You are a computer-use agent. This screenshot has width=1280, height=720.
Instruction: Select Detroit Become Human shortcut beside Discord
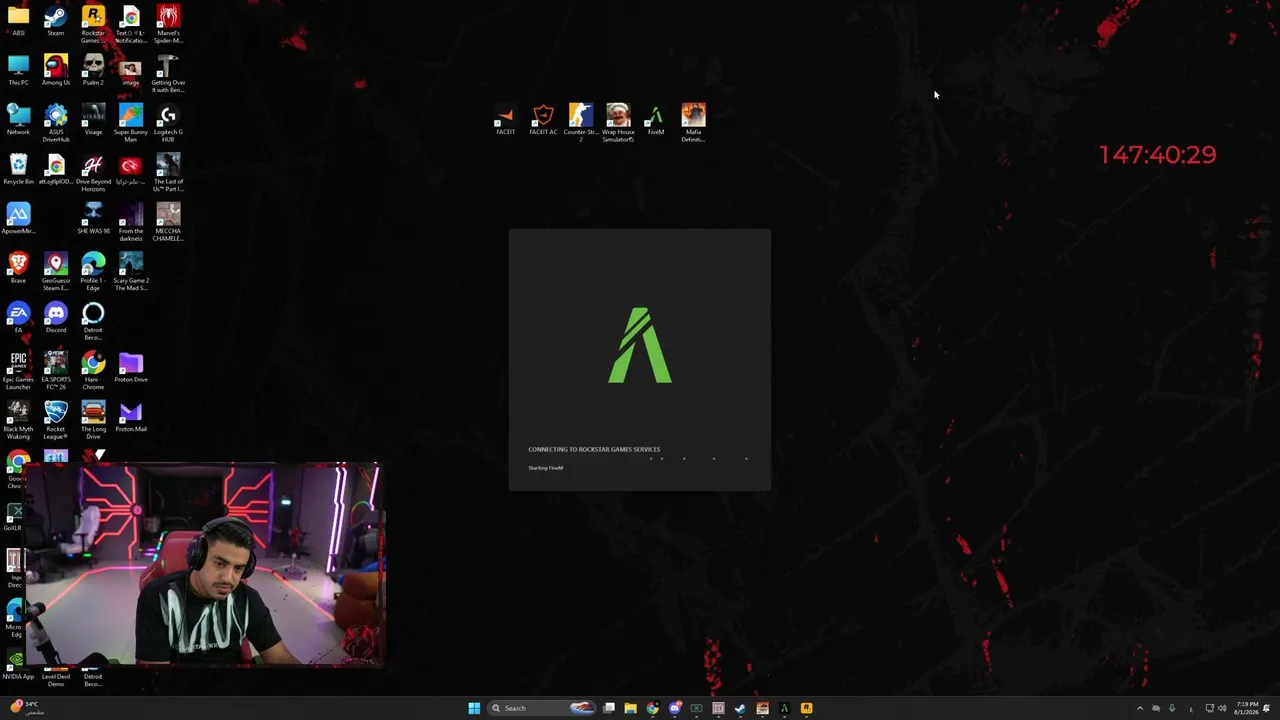coord(93,322)
